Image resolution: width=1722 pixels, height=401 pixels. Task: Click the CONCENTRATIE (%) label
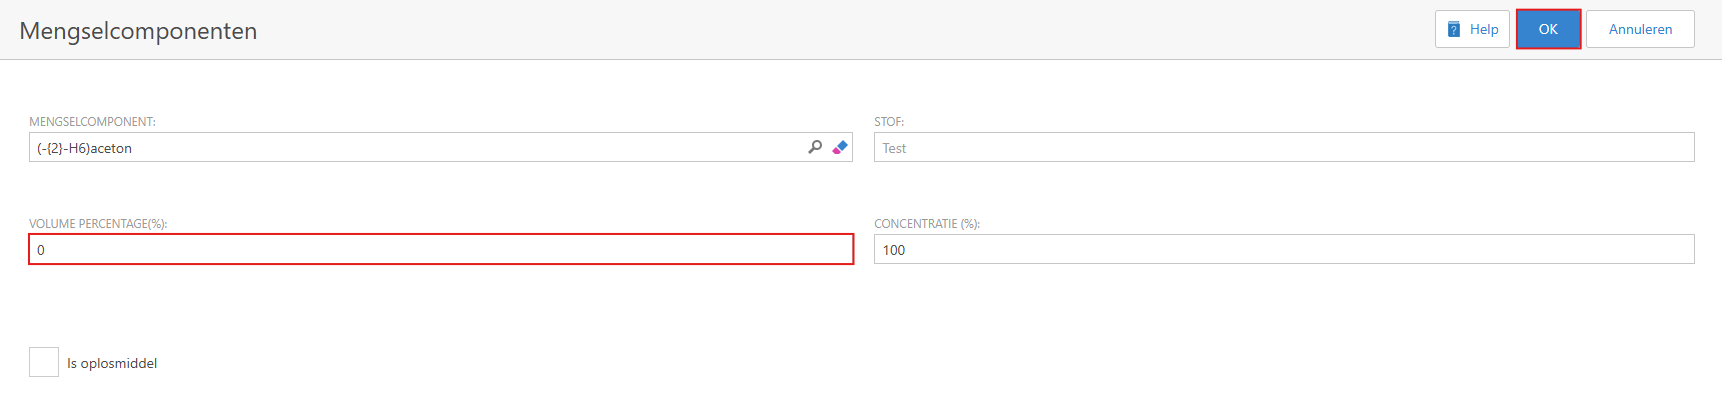927,224
